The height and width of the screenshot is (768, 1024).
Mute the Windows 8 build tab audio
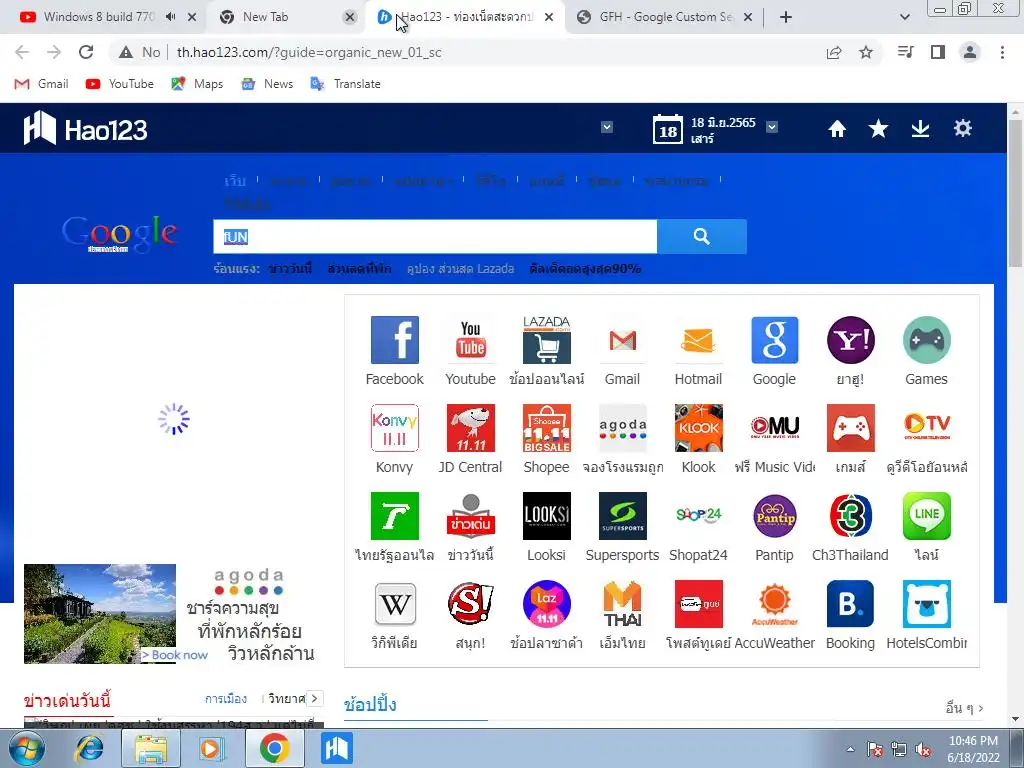tap(170, 17)
